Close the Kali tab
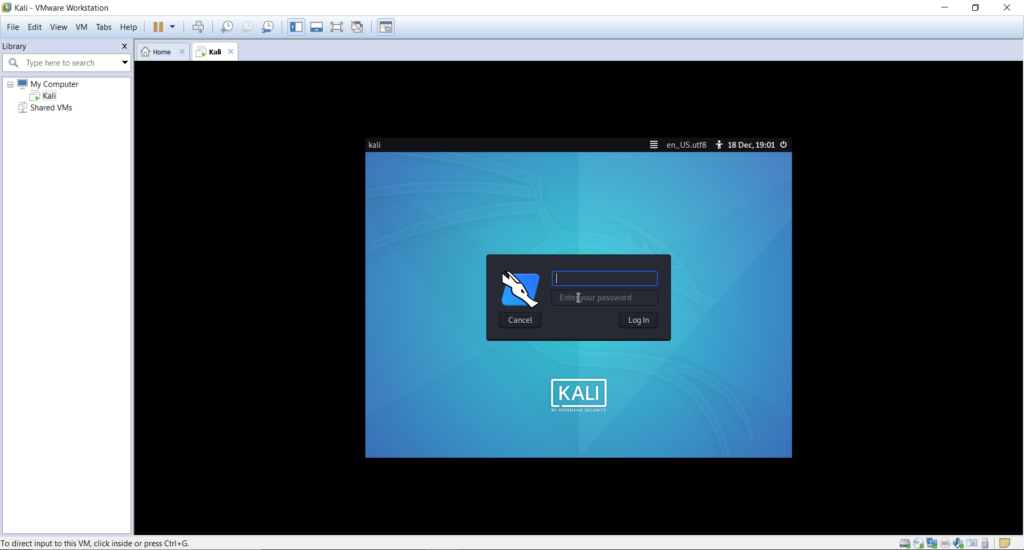Image resolution: width=1024 pixels, height=550 pixels. pos(231,52)
